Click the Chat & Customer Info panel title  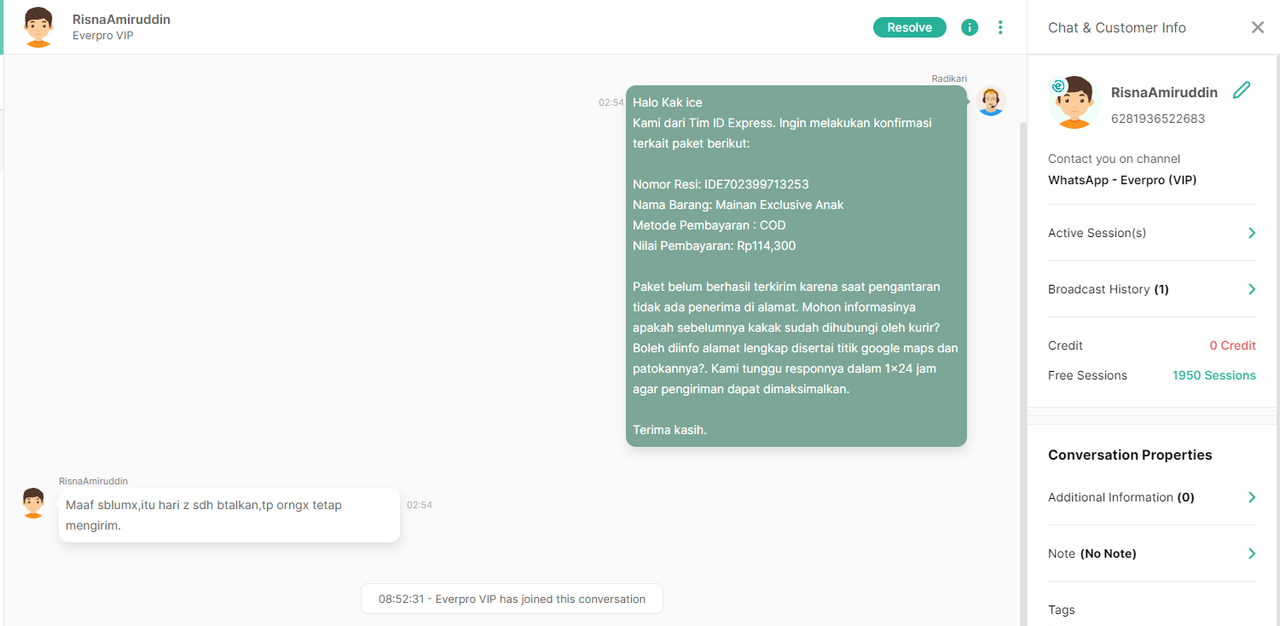click(1117, 28)
